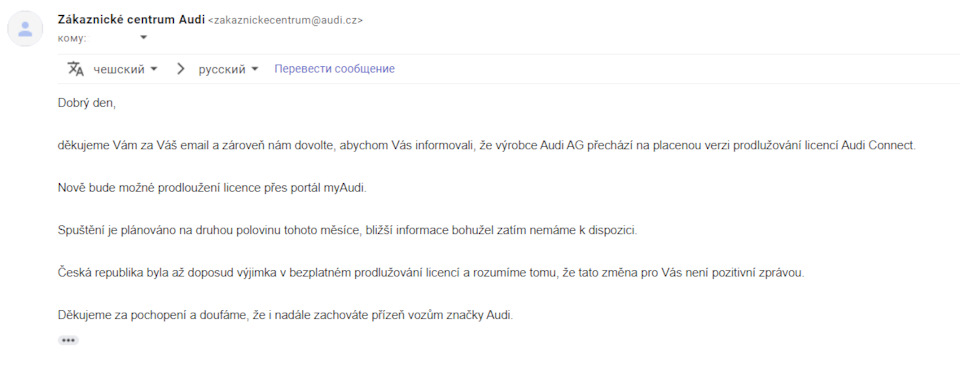The width and height of the screenshot is (960, 386).
Task: Click the sender's profile avatar icon
Action: click(x=25, y=28)
